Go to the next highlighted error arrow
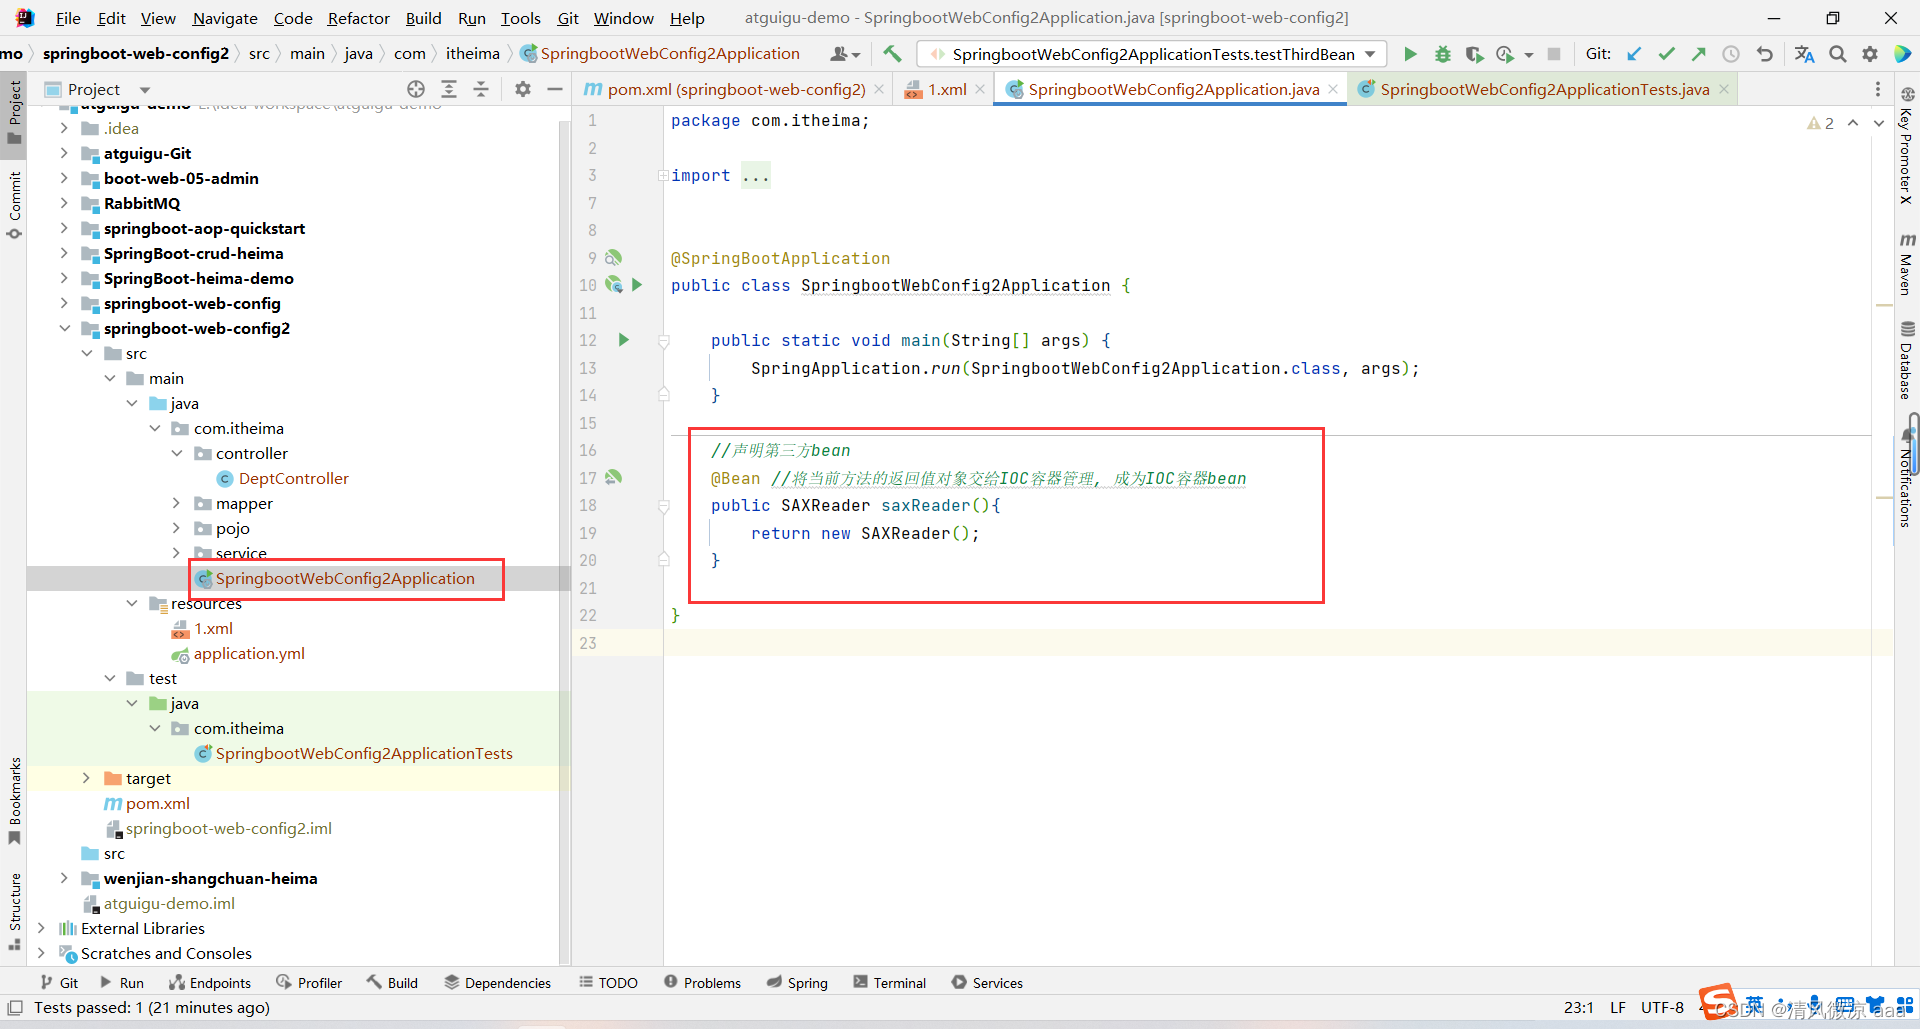The image size is (1920, 1029). [x=1879, y=123]
